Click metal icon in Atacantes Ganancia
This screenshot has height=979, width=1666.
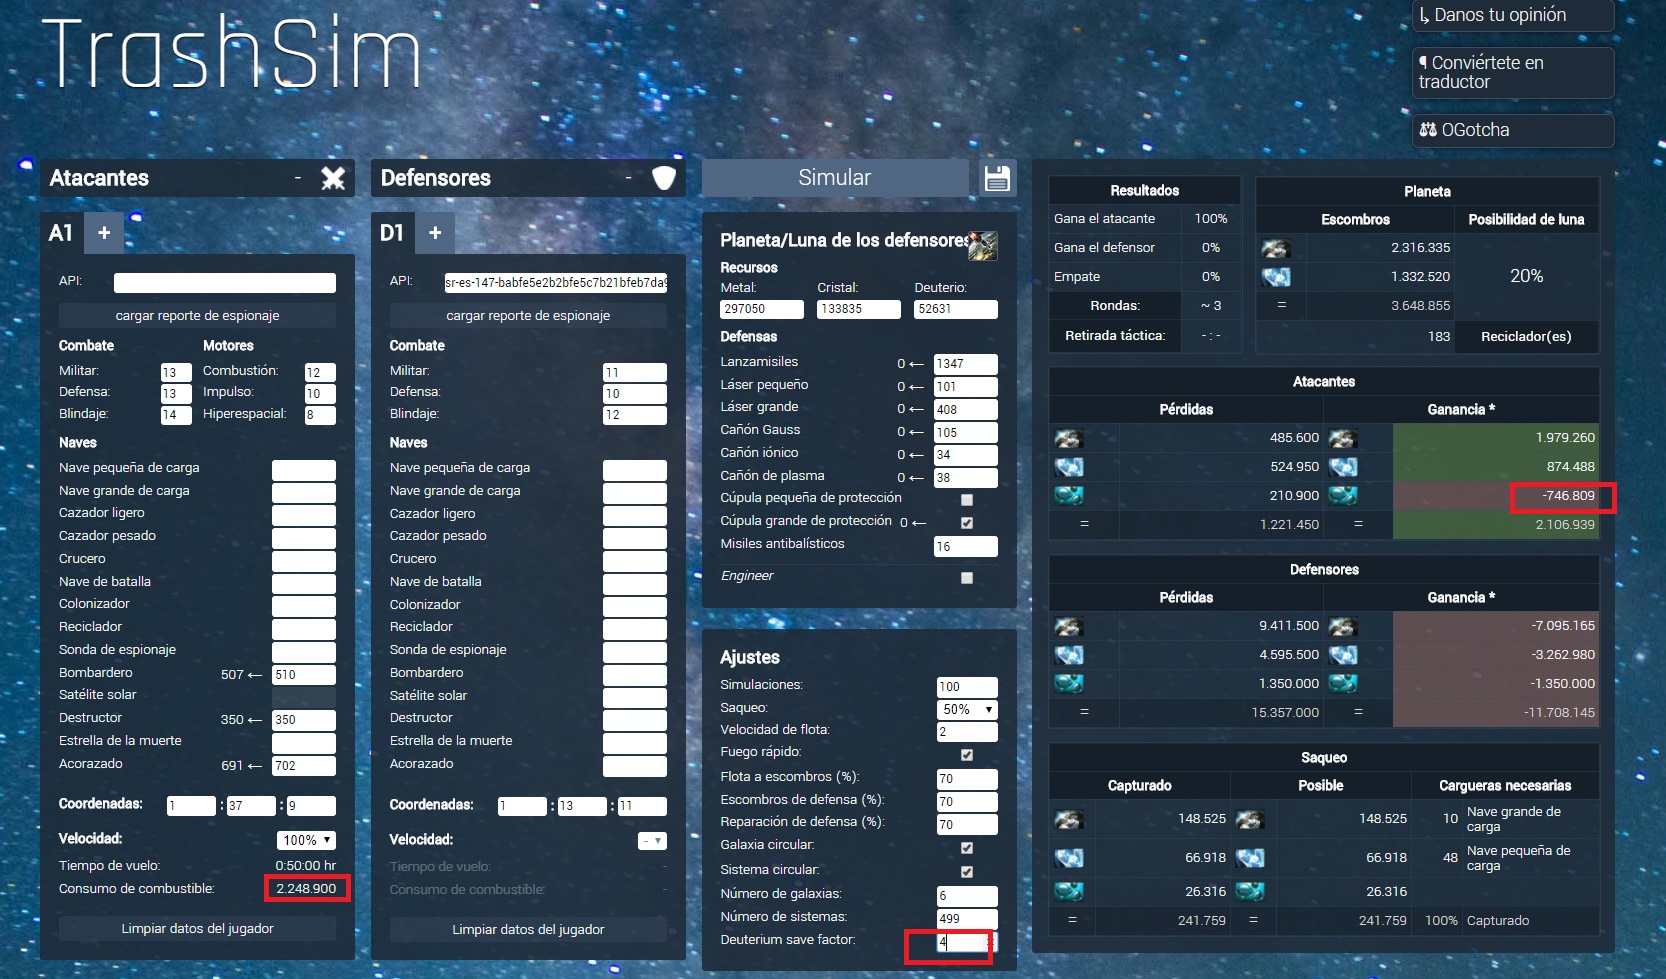[1343, 438]
